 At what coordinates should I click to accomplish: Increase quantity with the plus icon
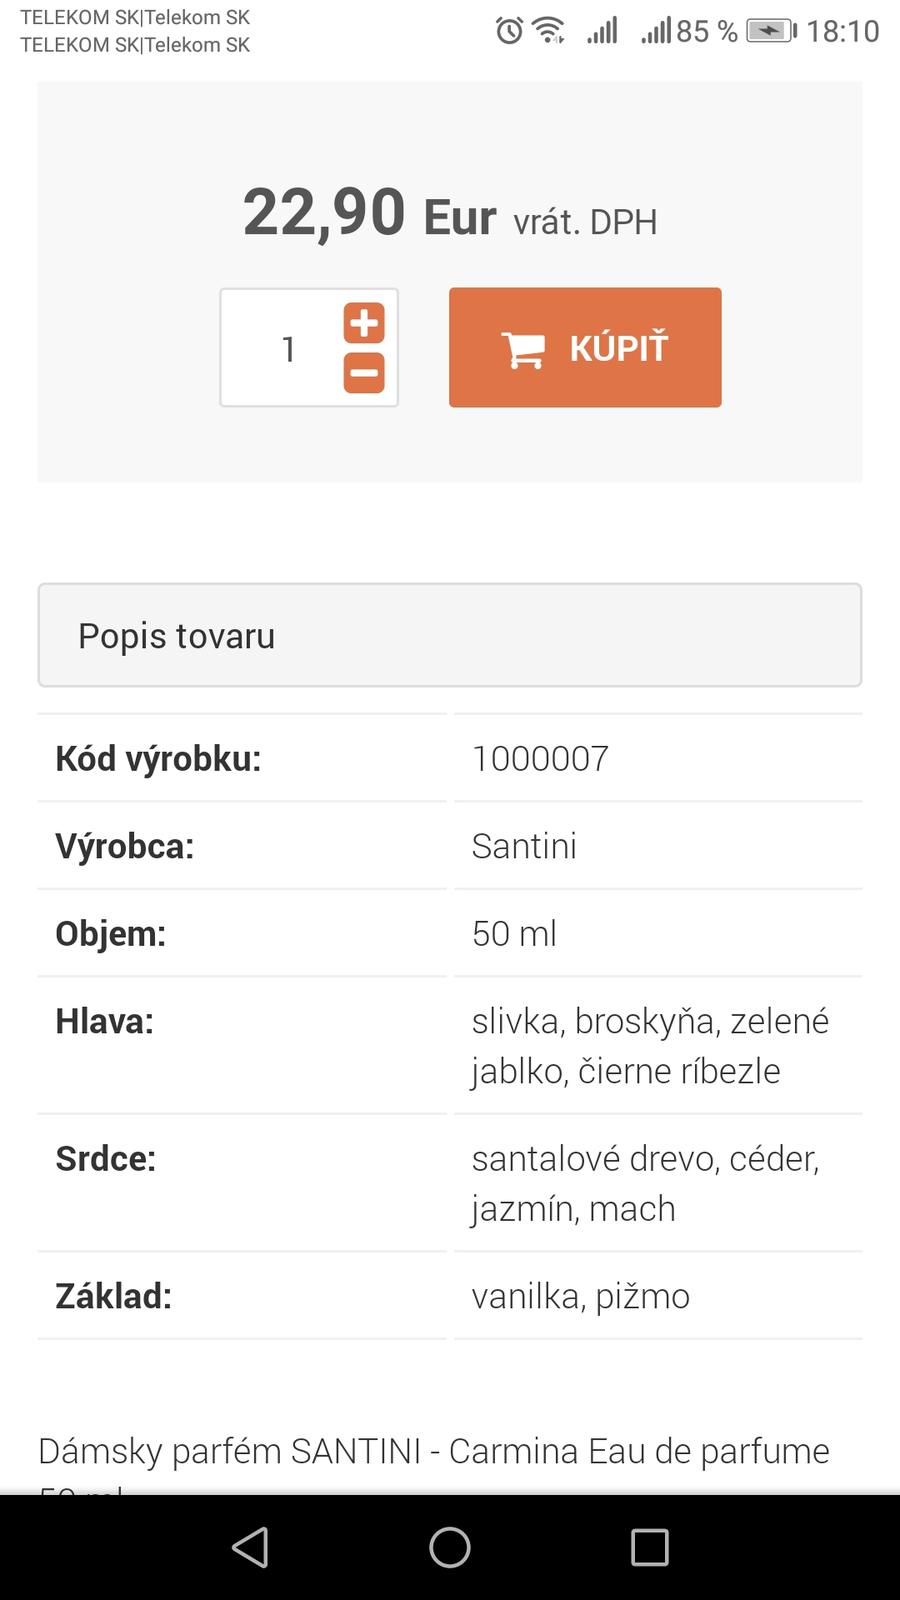pos(364,323)
